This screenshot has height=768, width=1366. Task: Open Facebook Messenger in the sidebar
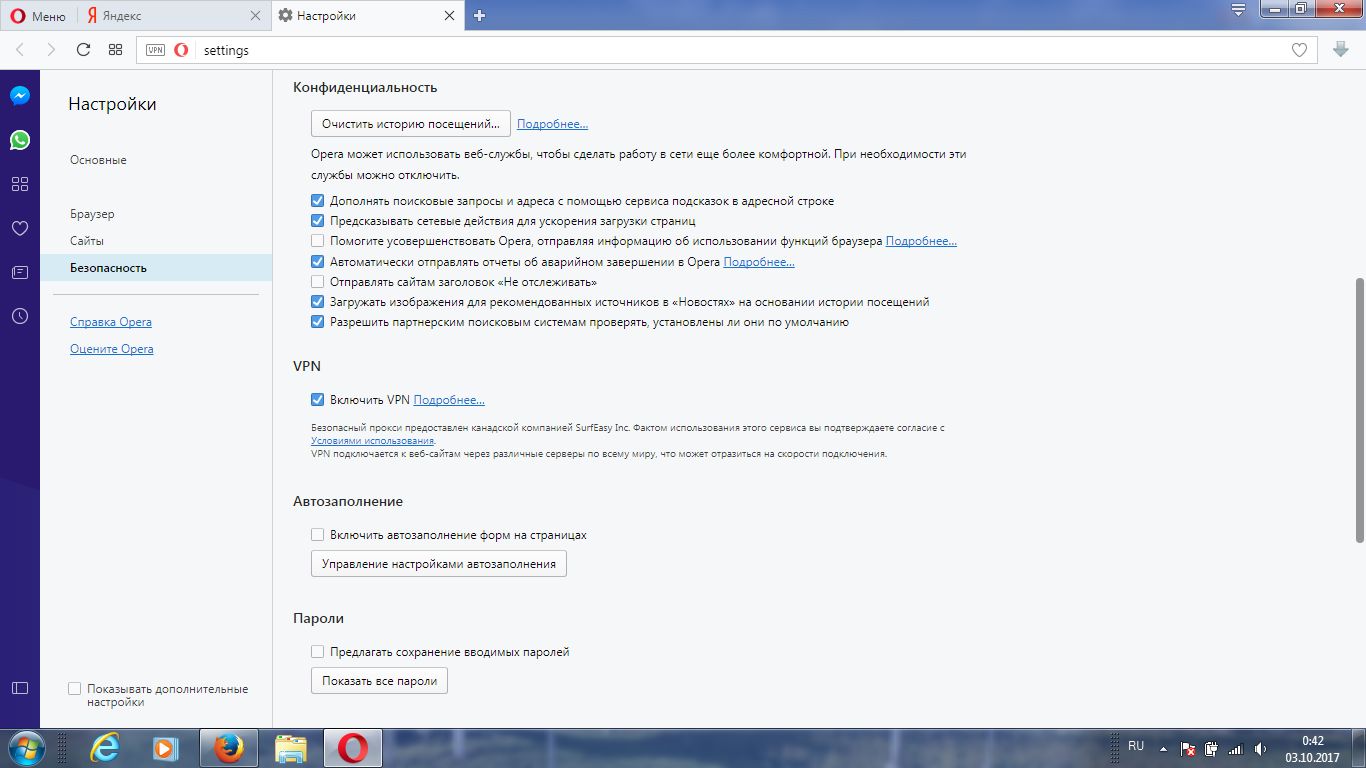[20, 96]
